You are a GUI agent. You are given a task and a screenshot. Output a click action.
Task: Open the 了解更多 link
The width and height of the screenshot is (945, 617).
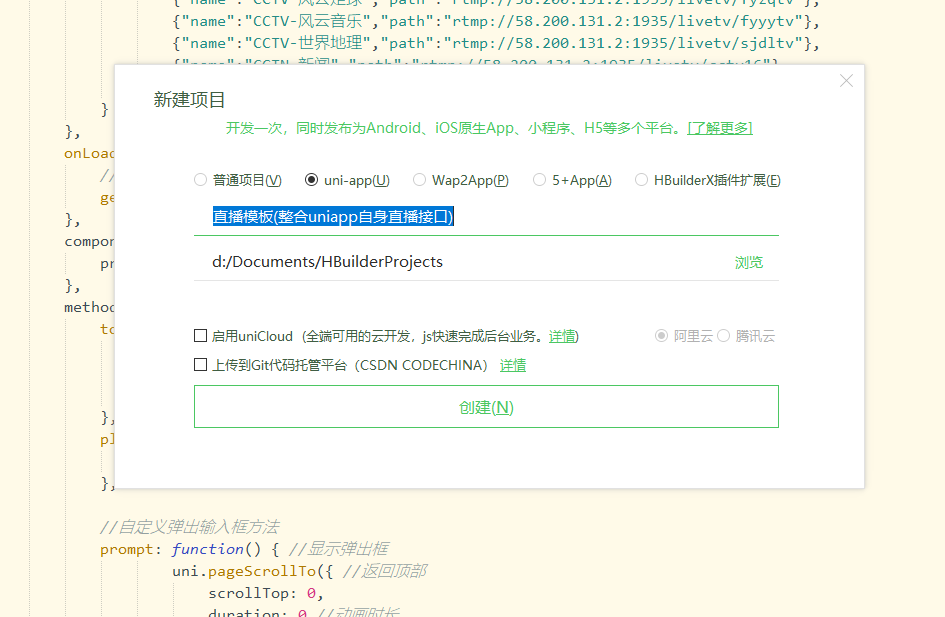pyautogui.click(x=719, y=128)
